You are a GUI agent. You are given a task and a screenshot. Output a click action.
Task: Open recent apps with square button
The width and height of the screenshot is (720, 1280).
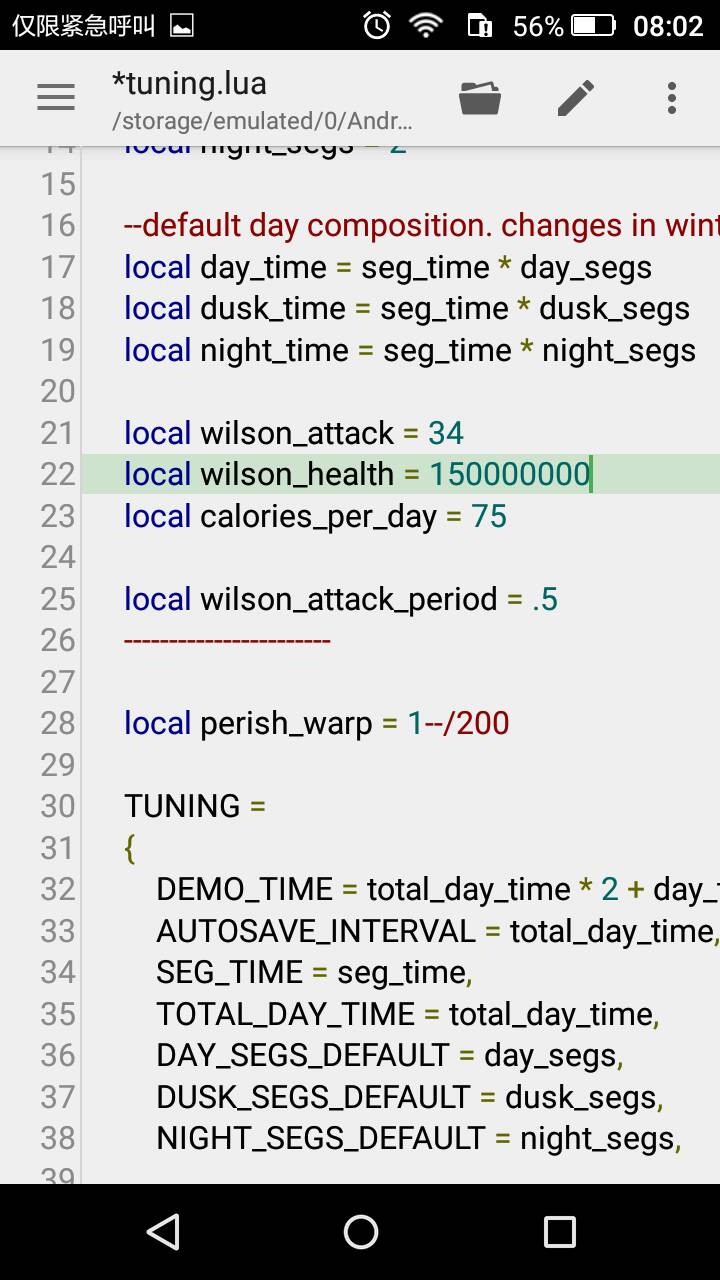pyautogui.click(x=559, y=1232)
